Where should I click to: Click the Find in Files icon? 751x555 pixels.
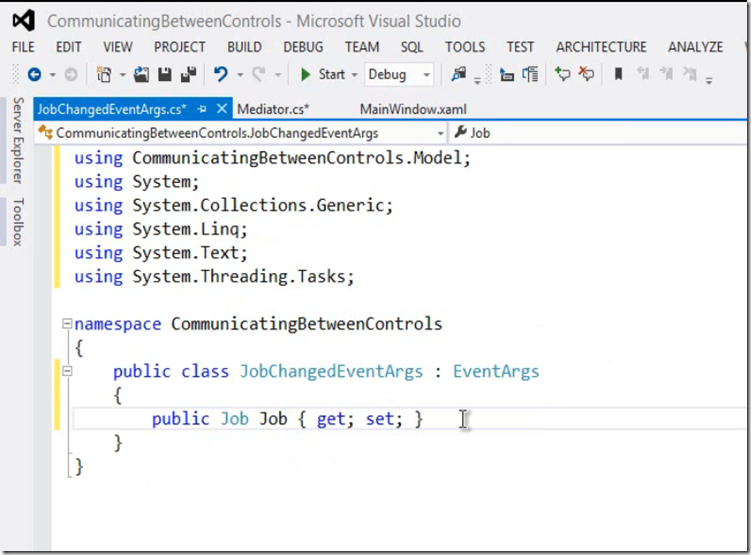459,74
